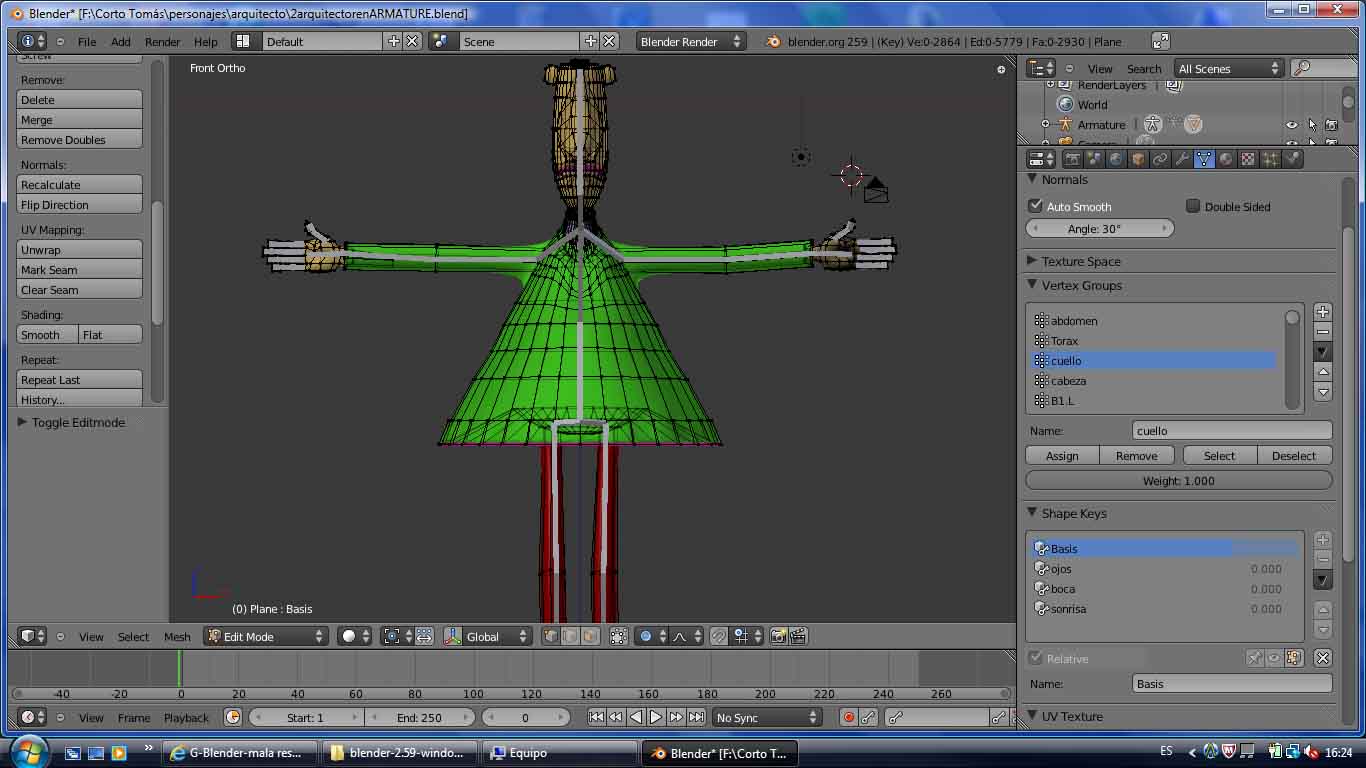Open the Modifiers wrench tab in Properties
The image size is (1366, 768).
1182,159
